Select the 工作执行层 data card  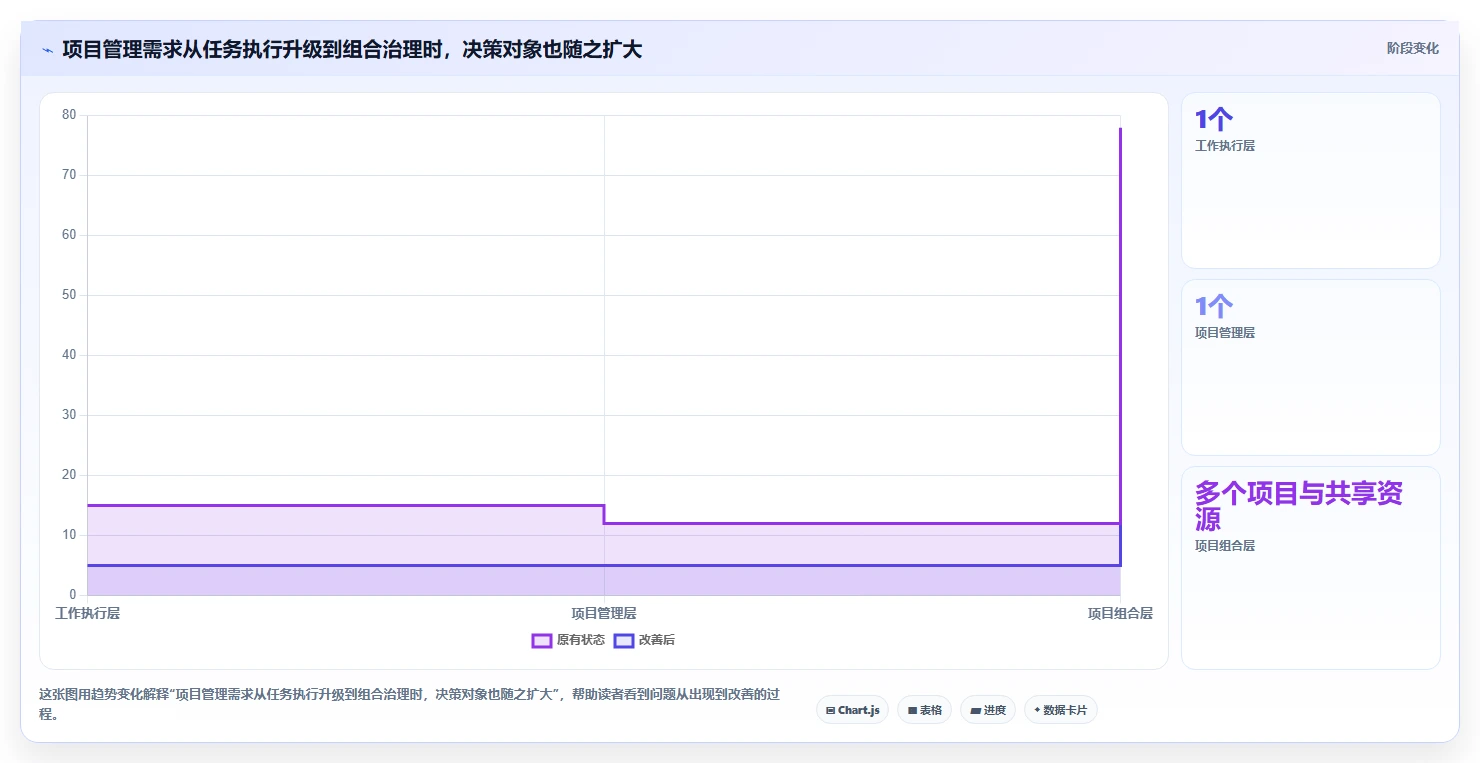[x=1311, y=181]
